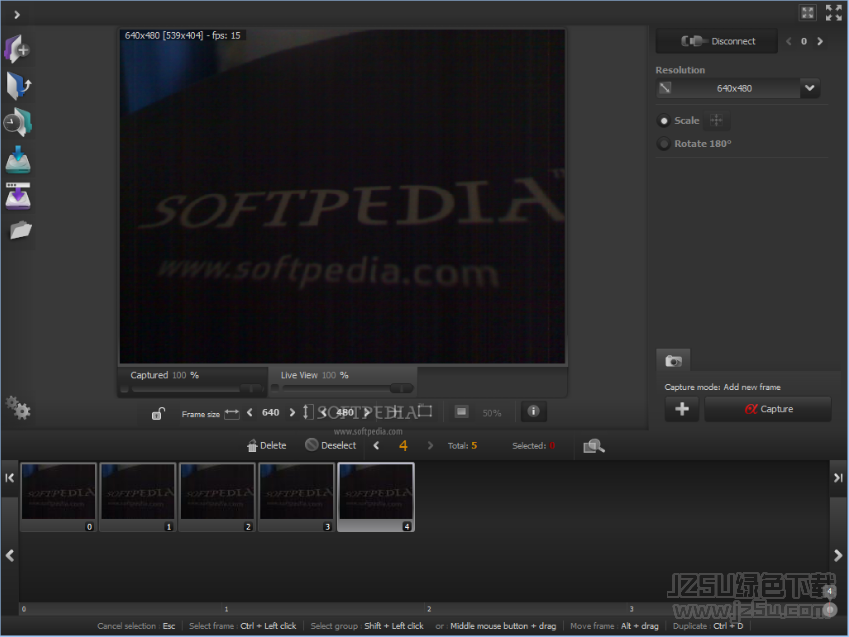The image size is (849, 637).
Task: Select frame thumbnail 2
Action: (x=217, y=497)
